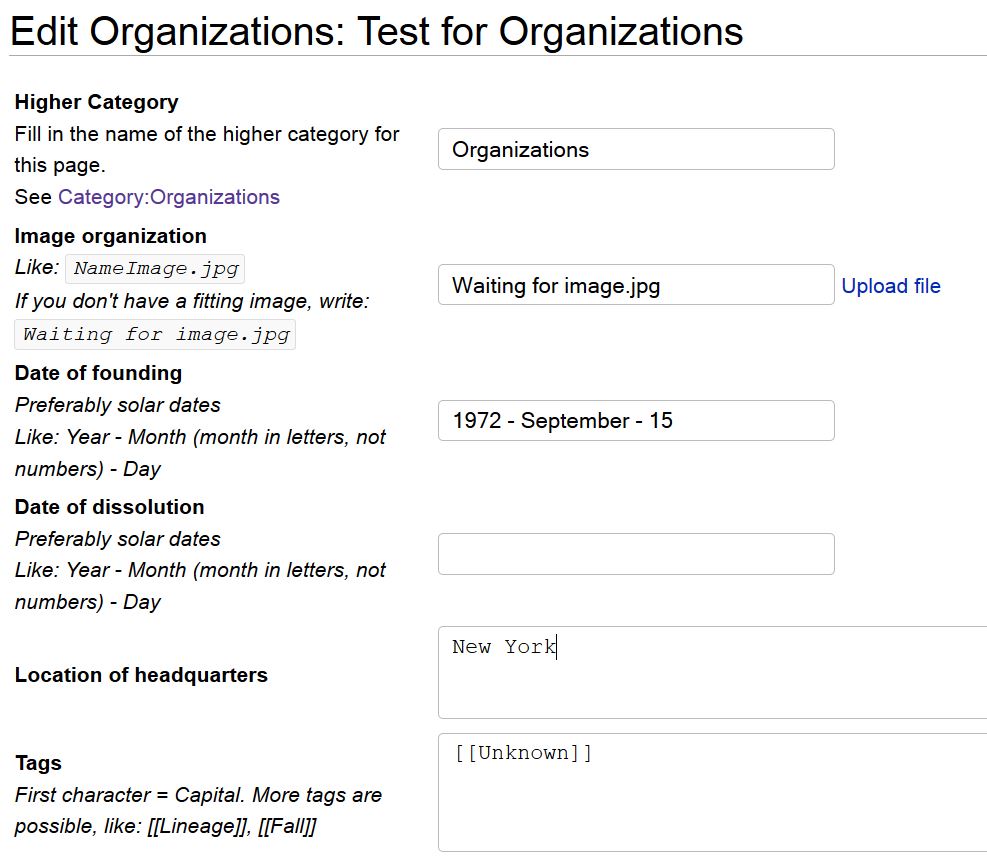Click the "Date of founding" label

[x=98, y=373]
